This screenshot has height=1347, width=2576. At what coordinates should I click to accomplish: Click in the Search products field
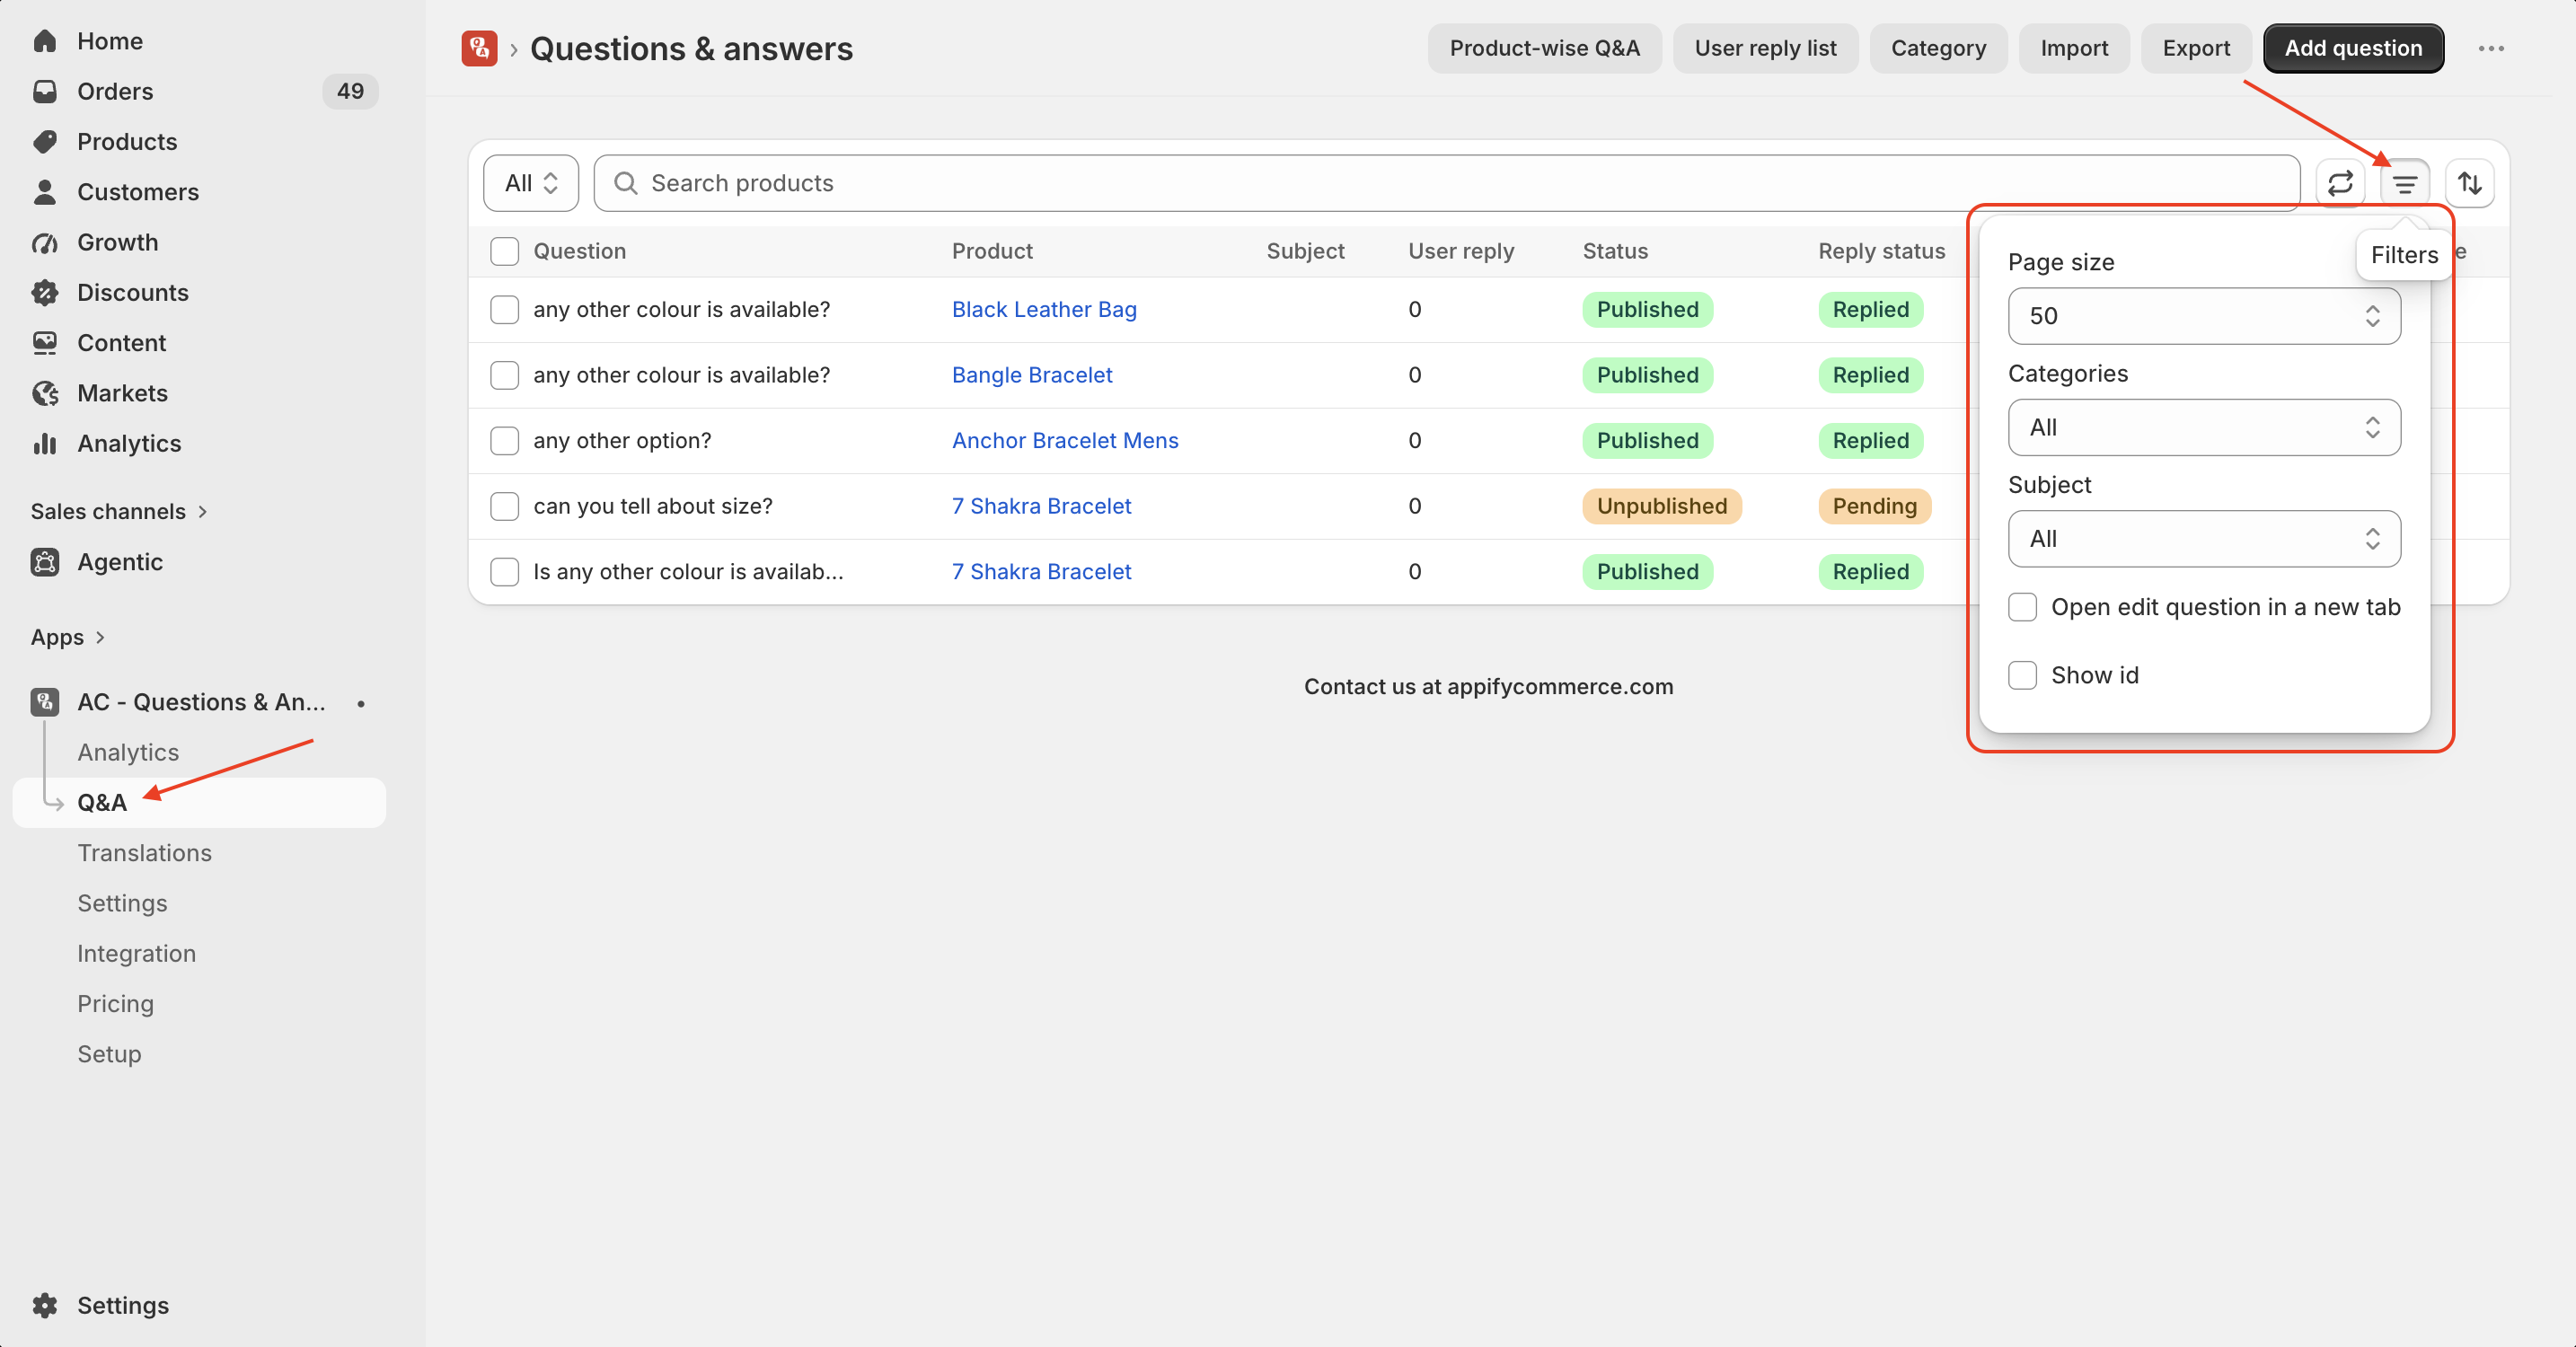(1446, 183)
